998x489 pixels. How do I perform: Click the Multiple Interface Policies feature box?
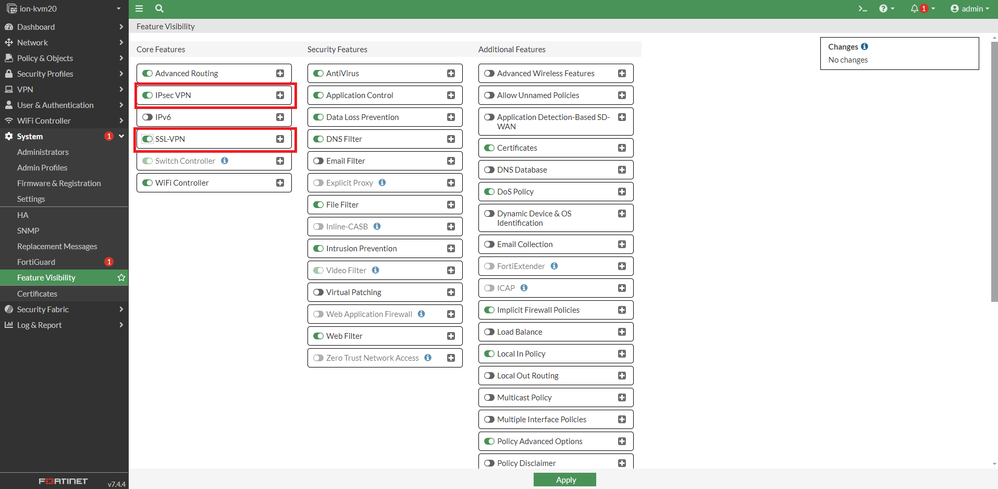click(x=556, y=420)
